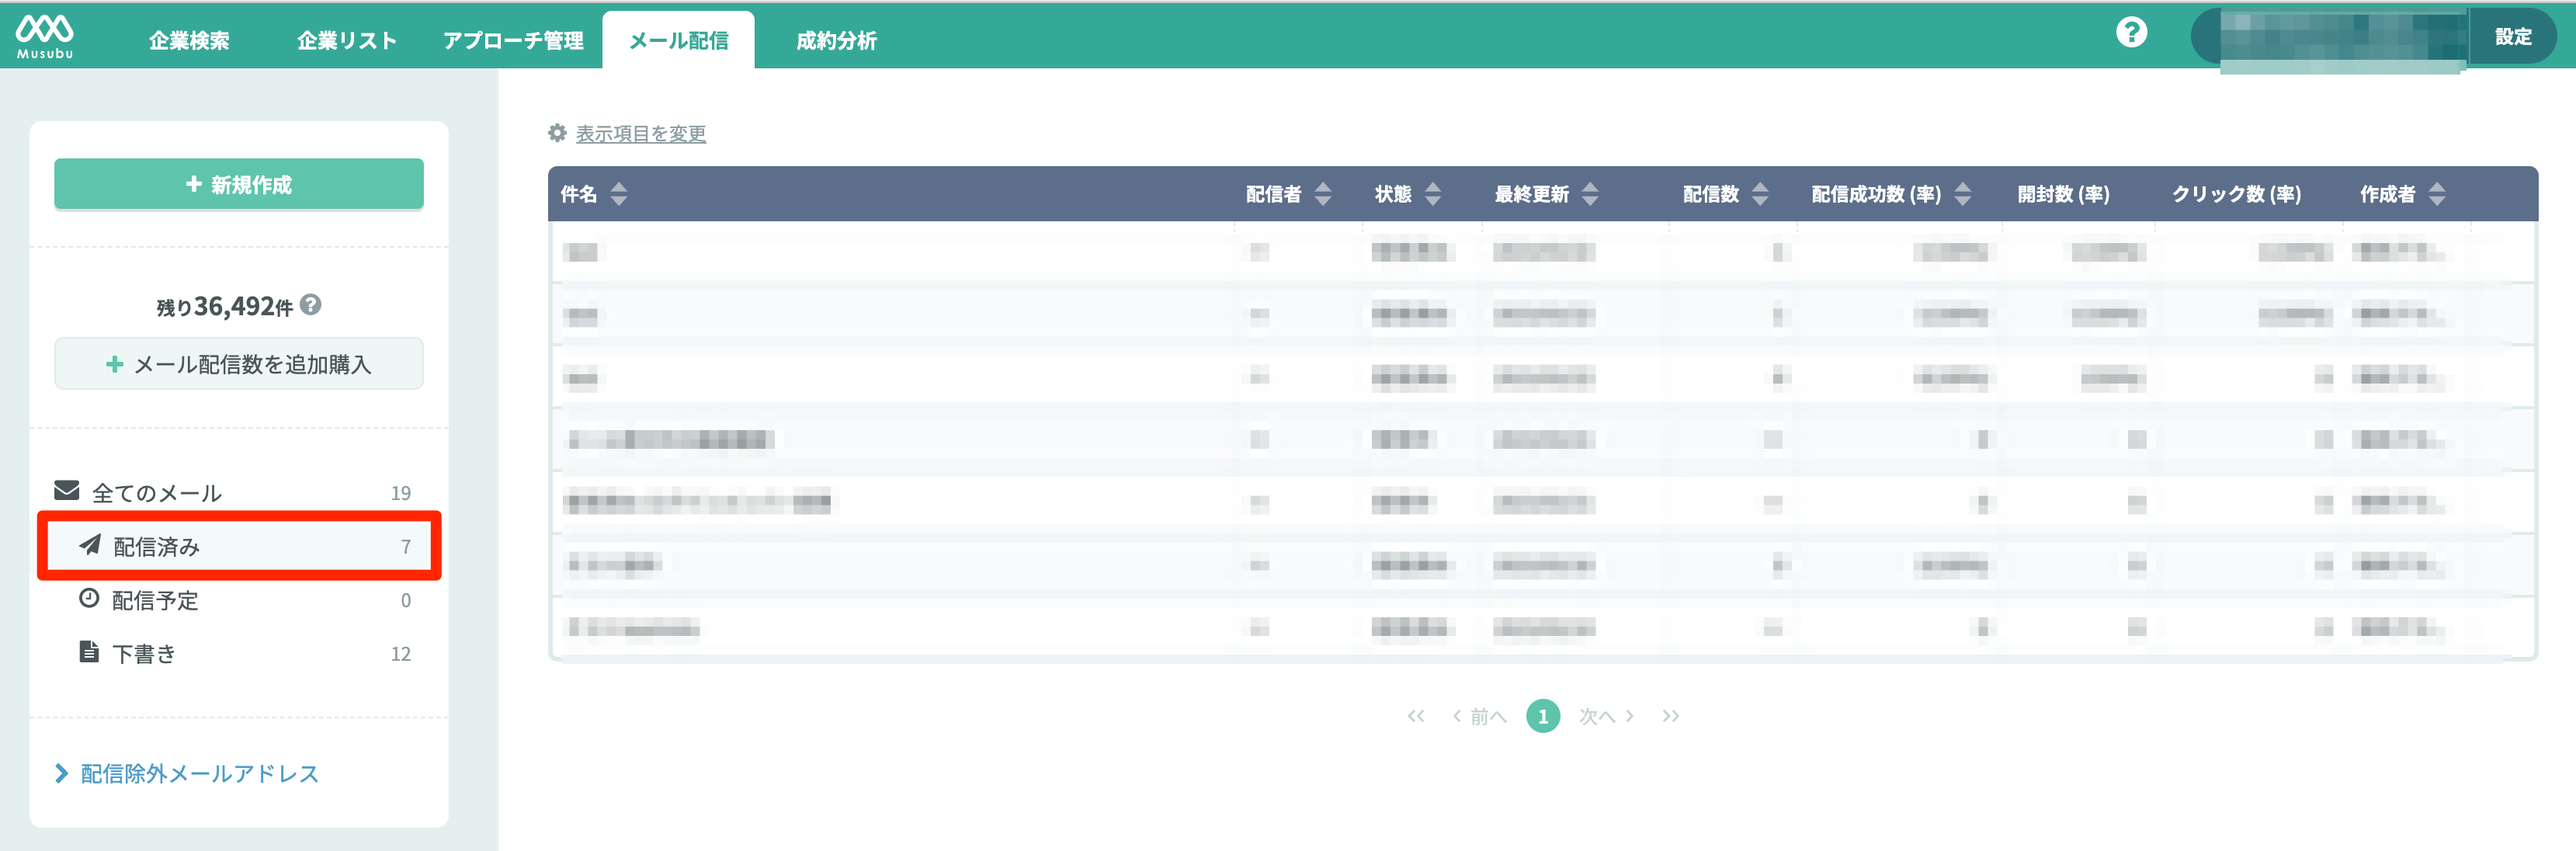Click help icon next to 残り36,492件
This screenshot has height=851, width=2576.
click(311, 304)
